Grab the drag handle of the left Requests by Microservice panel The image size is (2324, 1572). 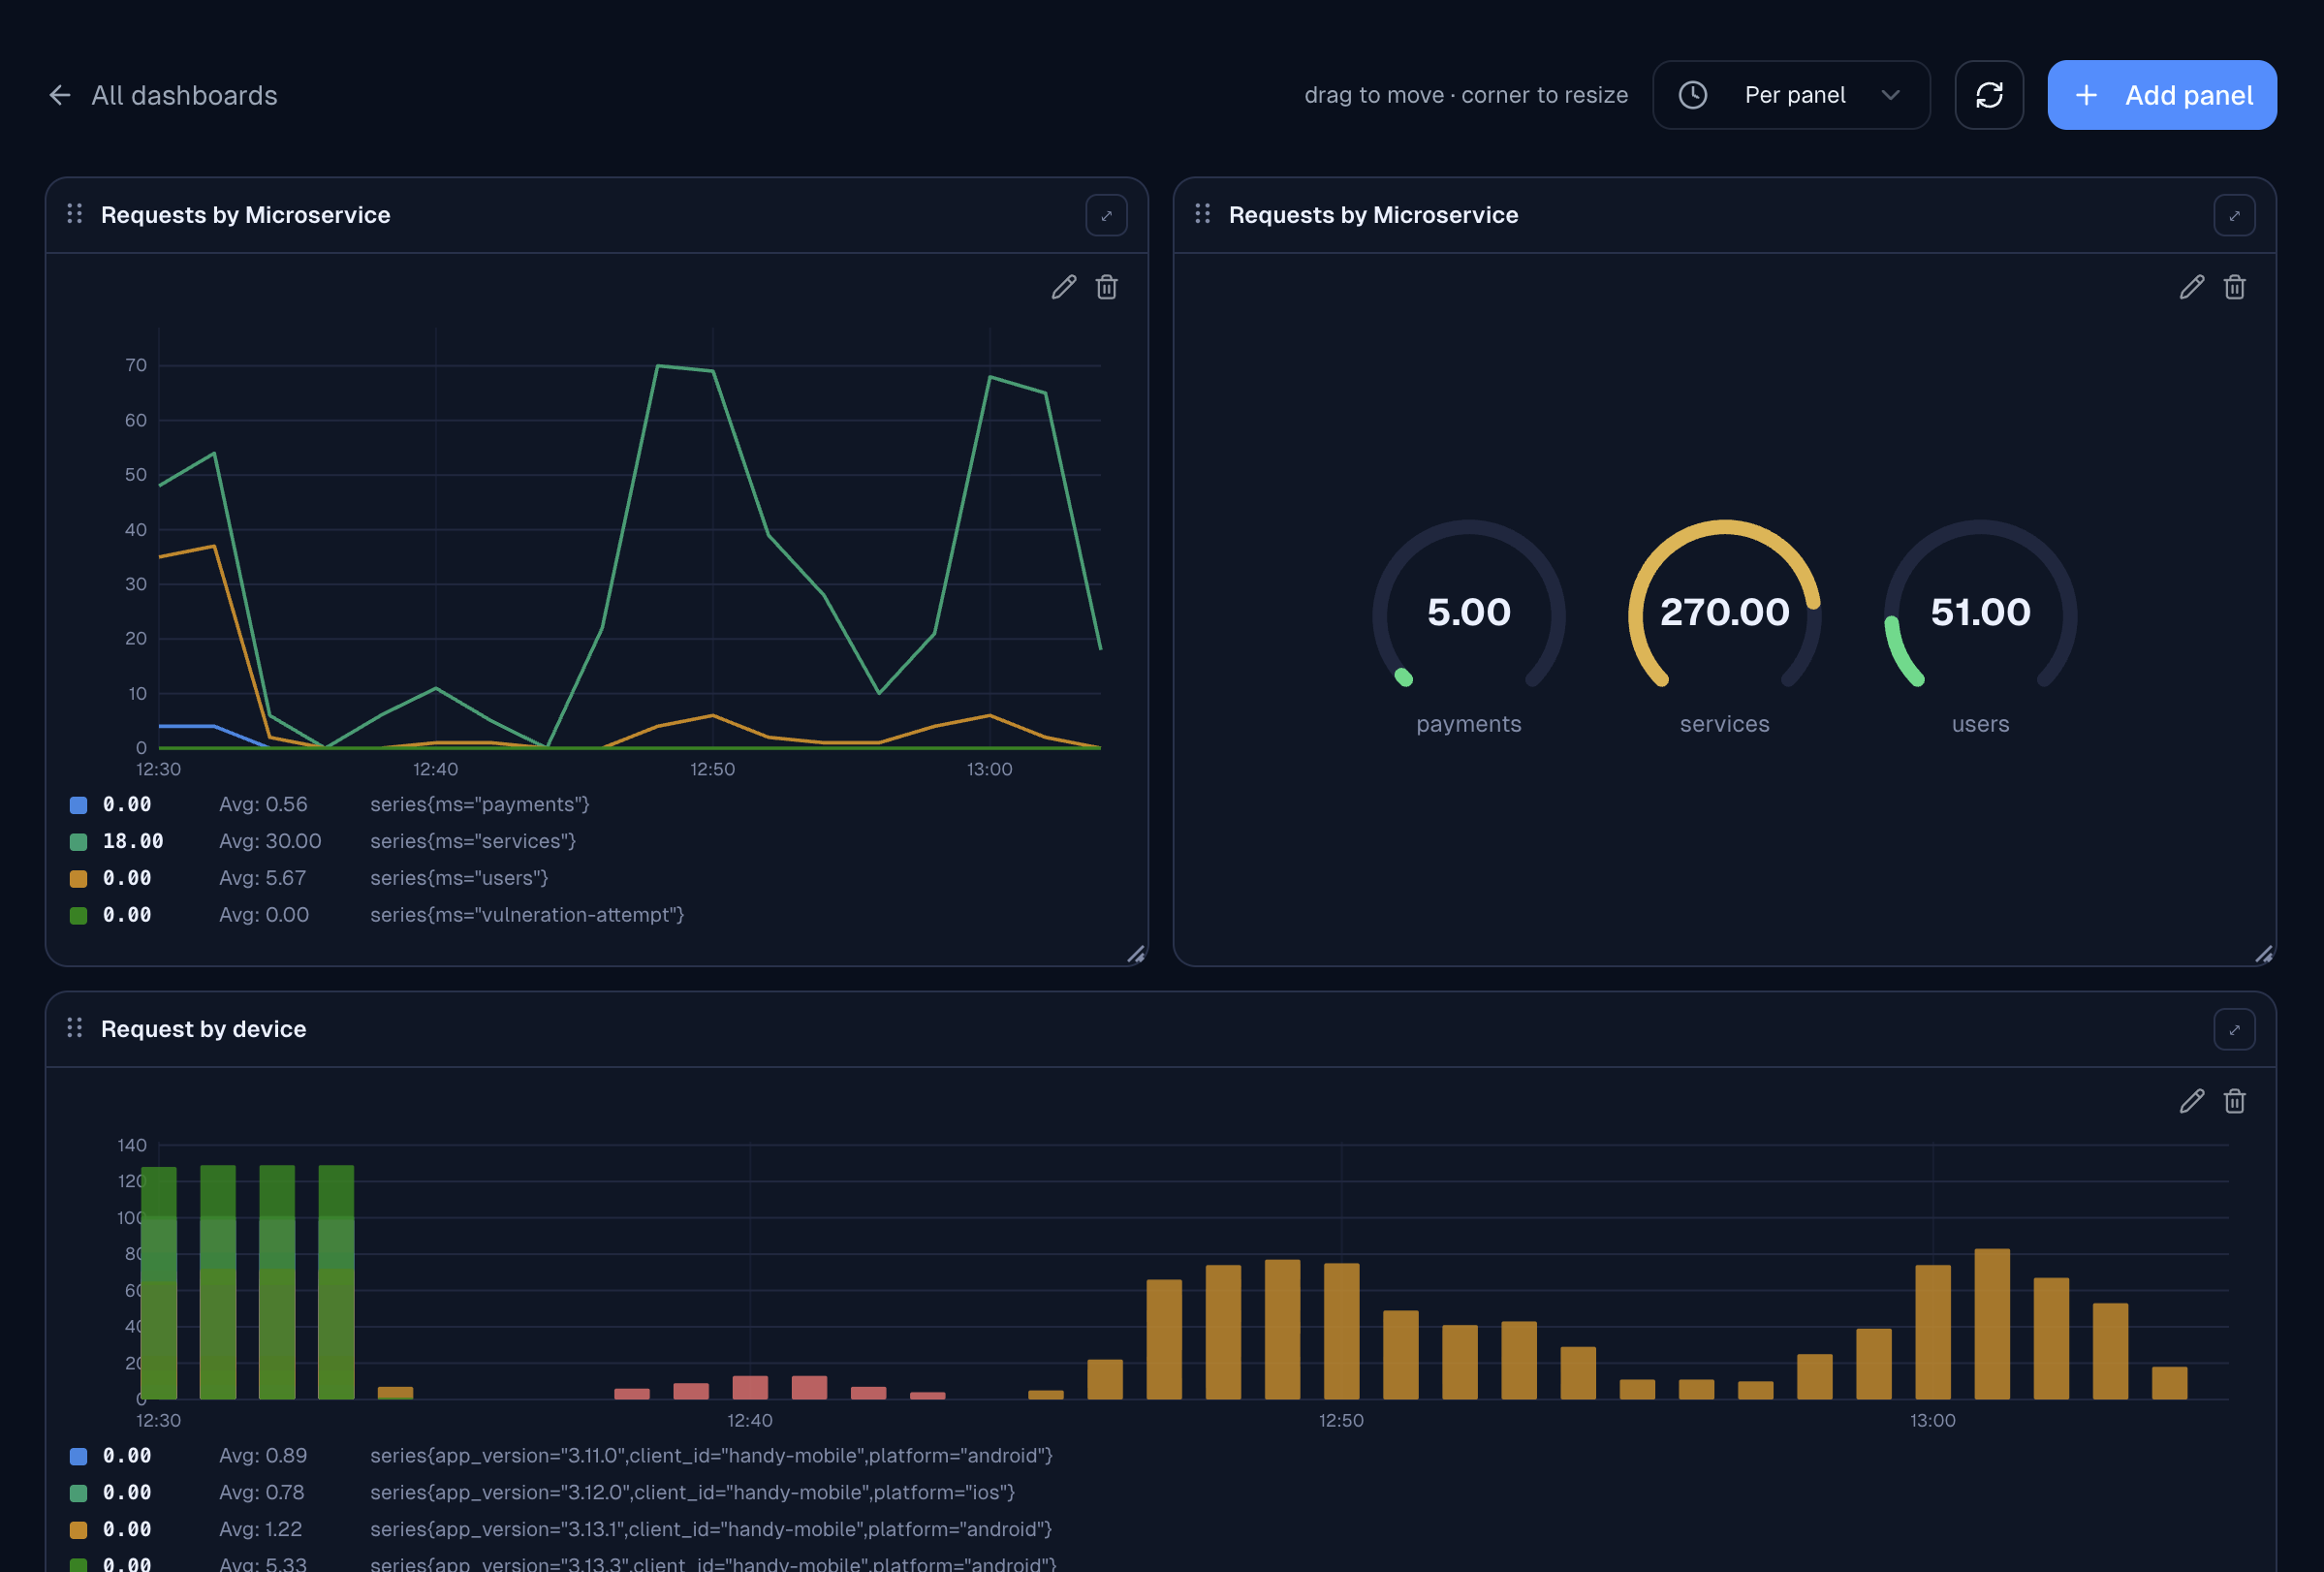click(x=74, y=214)
